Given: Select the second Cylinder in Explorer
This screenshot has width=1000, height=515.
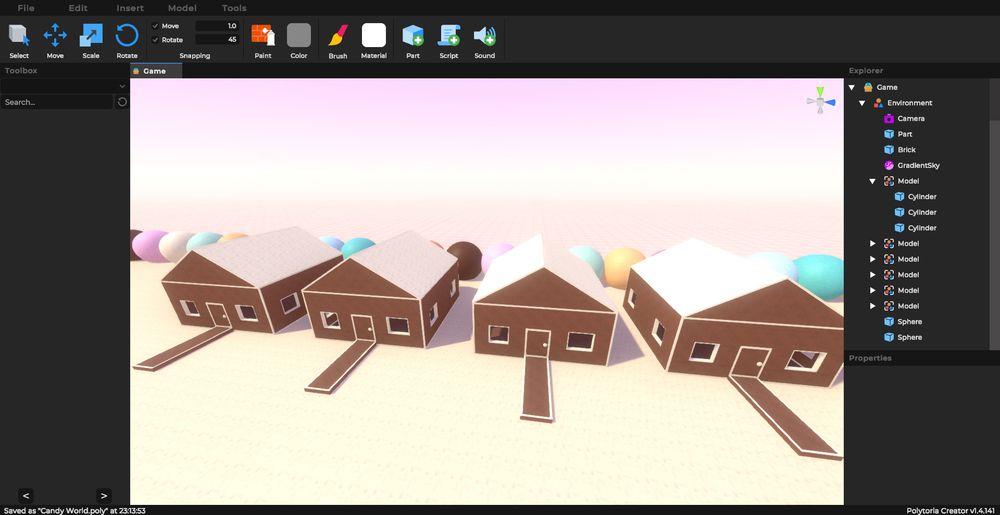Looking at the screenshot, I should point(922,212).
